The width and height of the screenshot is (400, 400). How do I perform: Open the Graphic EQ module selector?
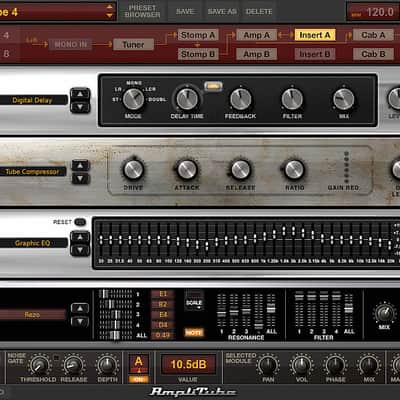tap(33, 243)
